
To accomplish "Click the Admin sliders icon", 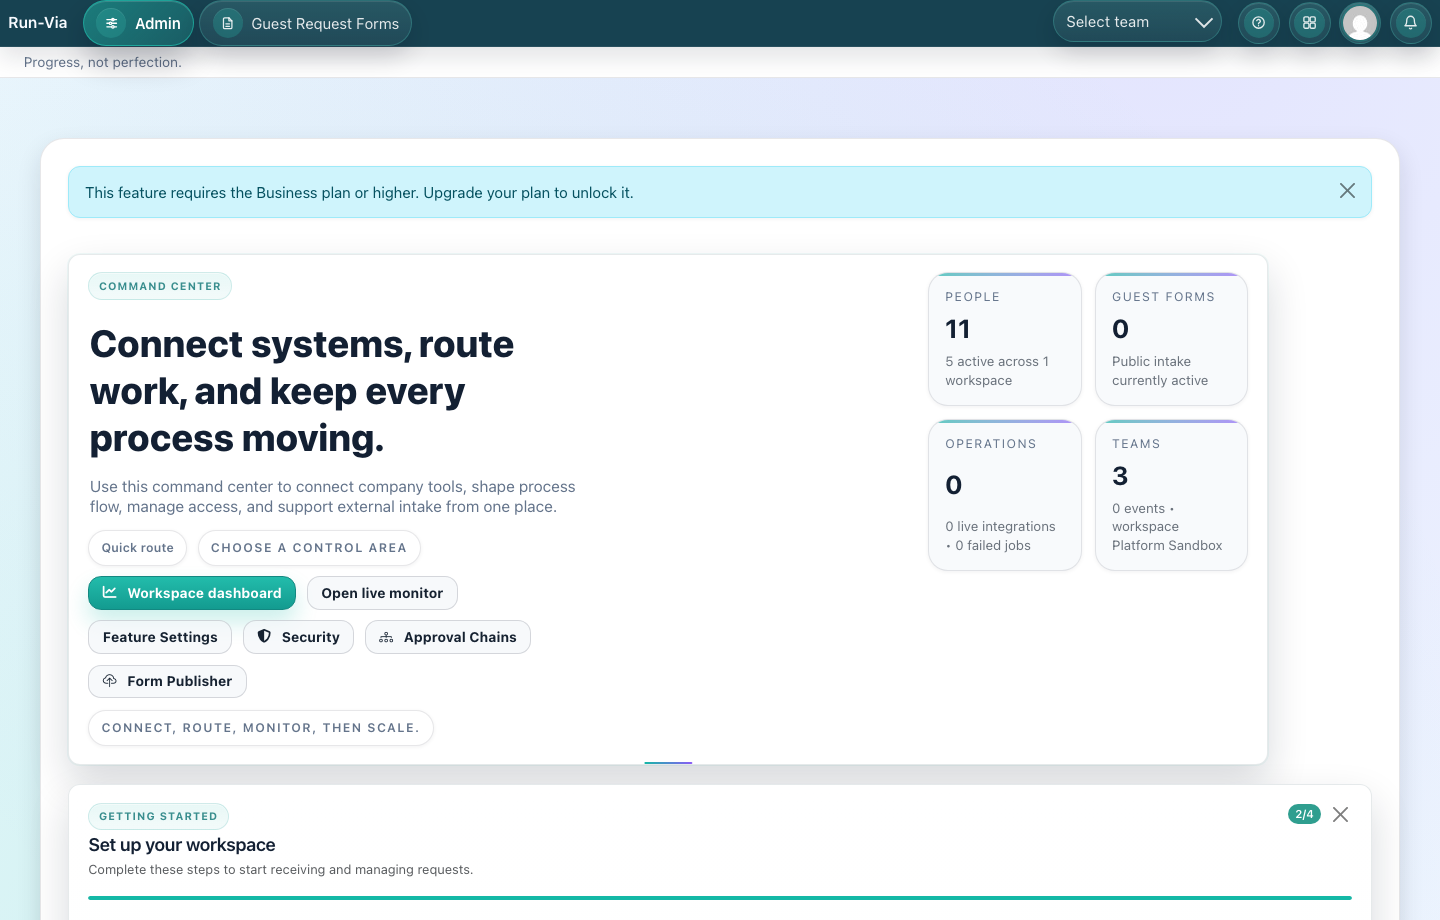I will [112, 23].
